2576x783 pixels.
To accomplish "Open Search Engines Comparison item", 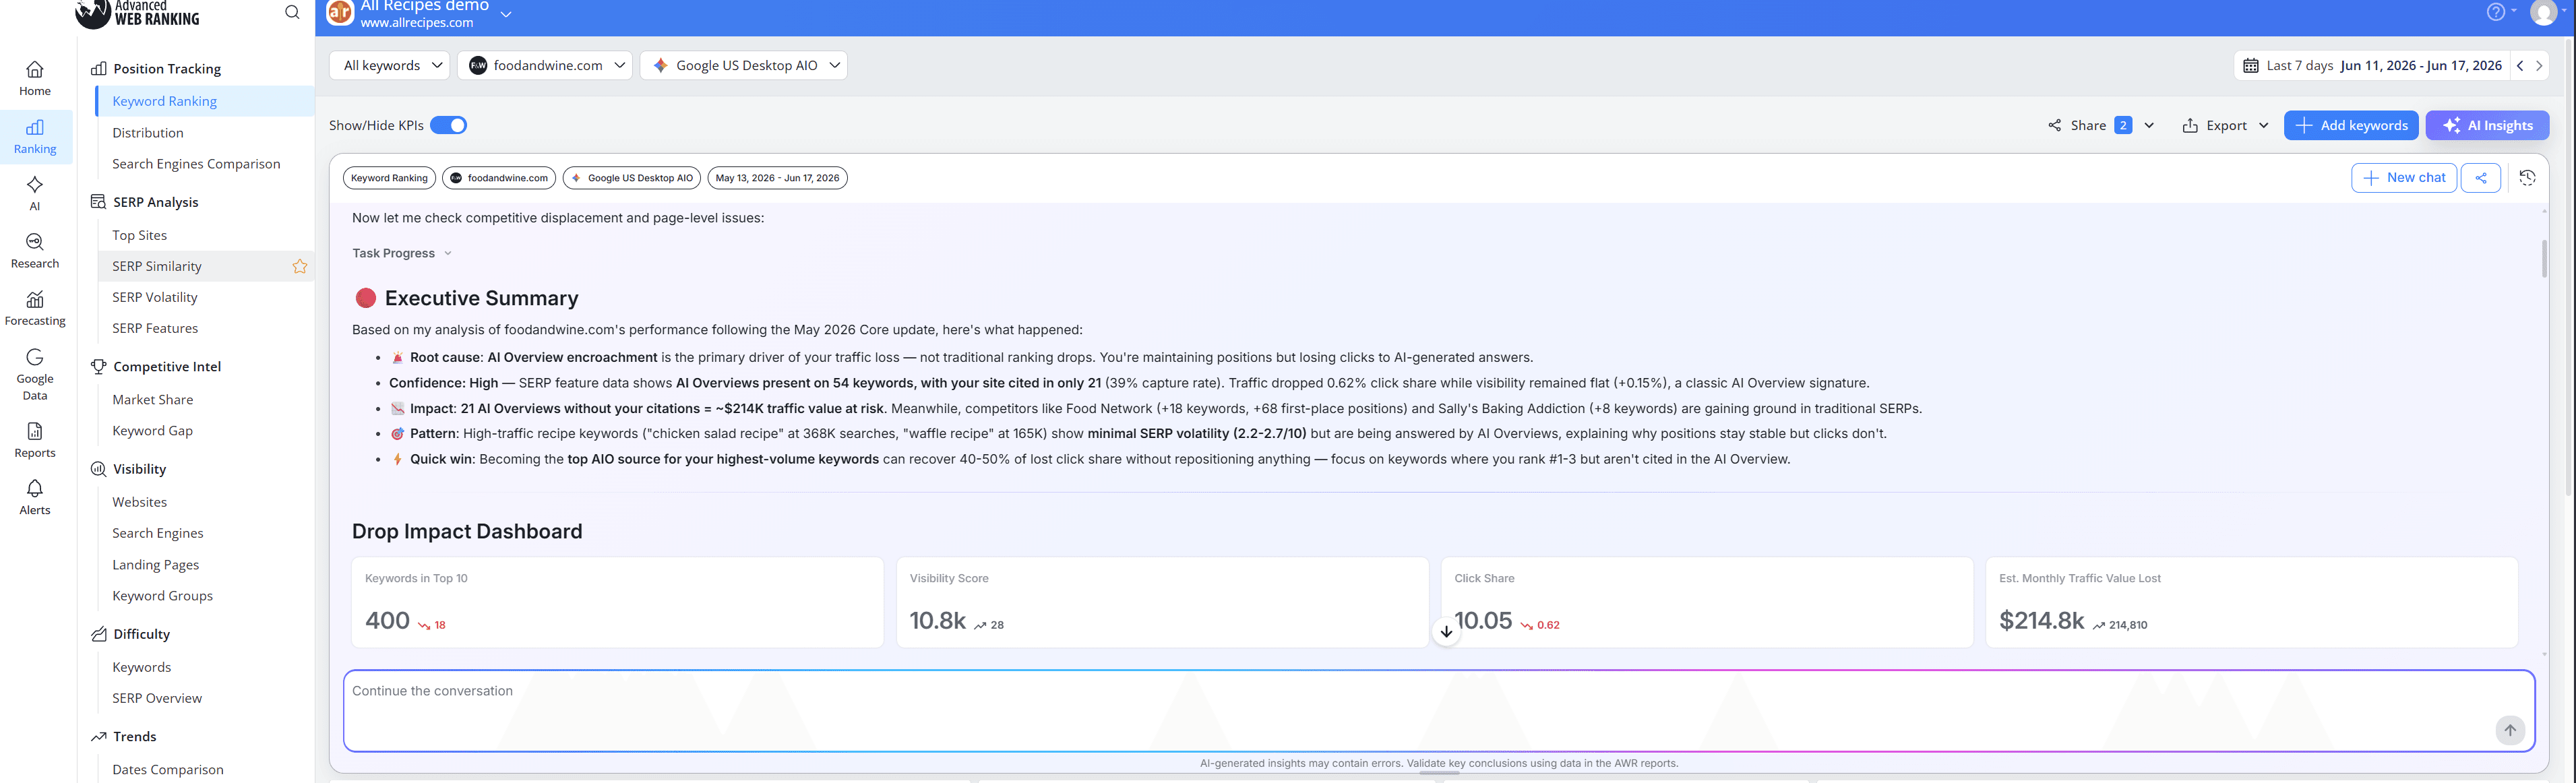I will pyautogui.click(x=196, y=163).
